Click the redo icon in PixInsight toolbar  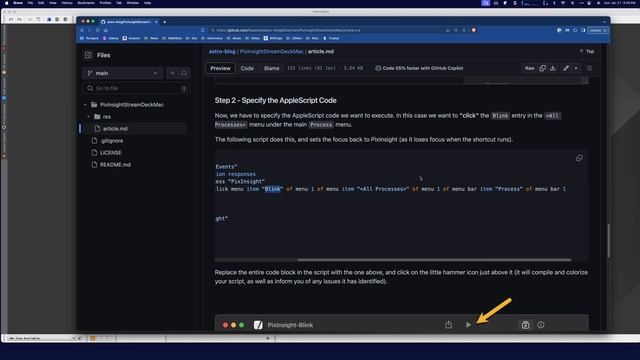click(x=19, y=19)
